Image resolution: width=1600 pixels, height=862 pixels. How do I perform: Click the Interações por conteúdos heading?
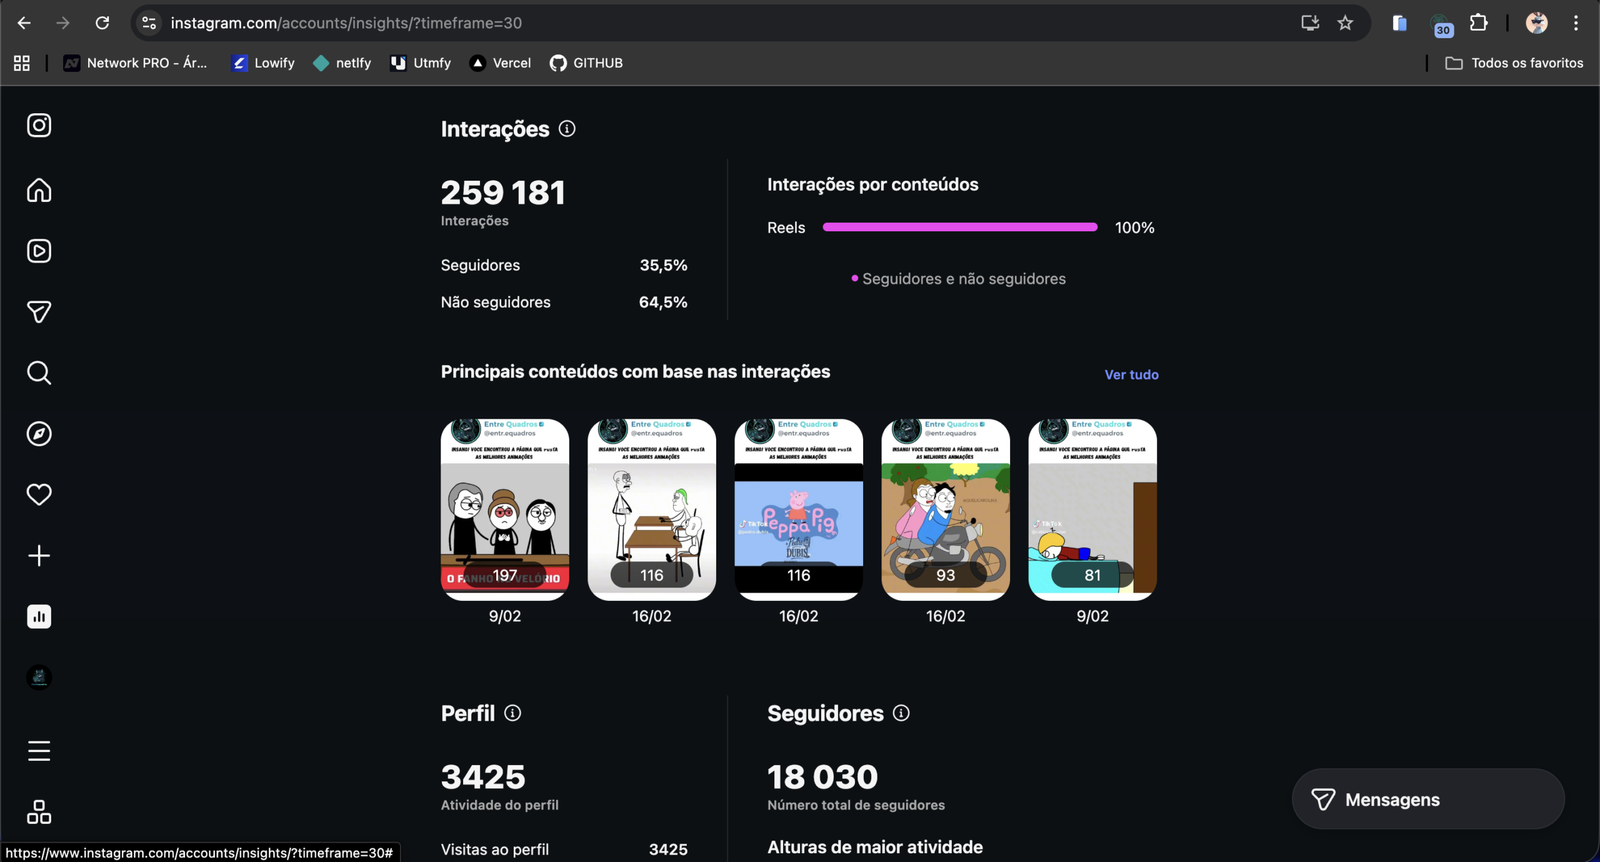pos(873,184)
